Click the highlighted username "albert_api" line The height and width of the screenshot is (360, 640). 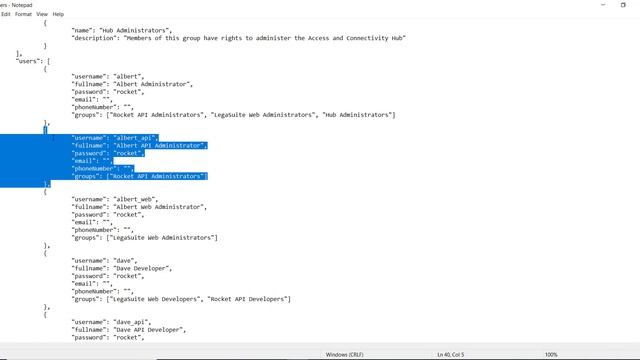pyautogui.click(x=115, y=138)
